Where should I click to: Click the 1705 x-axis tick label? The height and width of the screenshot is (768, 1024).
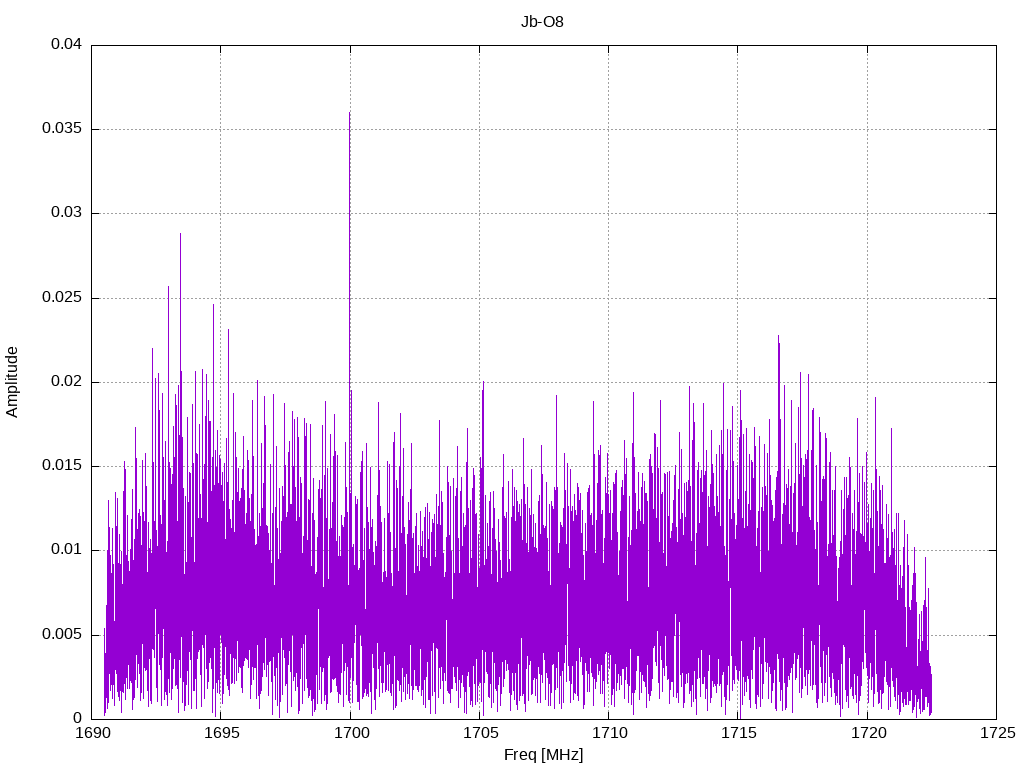click(480, 734)
